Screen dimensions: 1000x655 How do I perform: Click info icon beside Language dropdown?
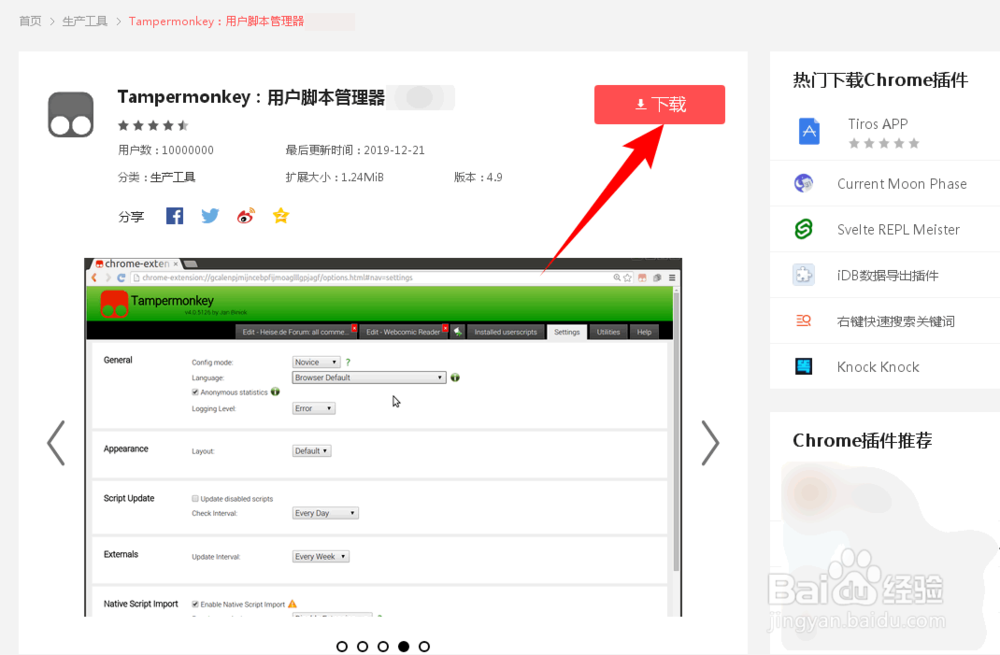455,378
